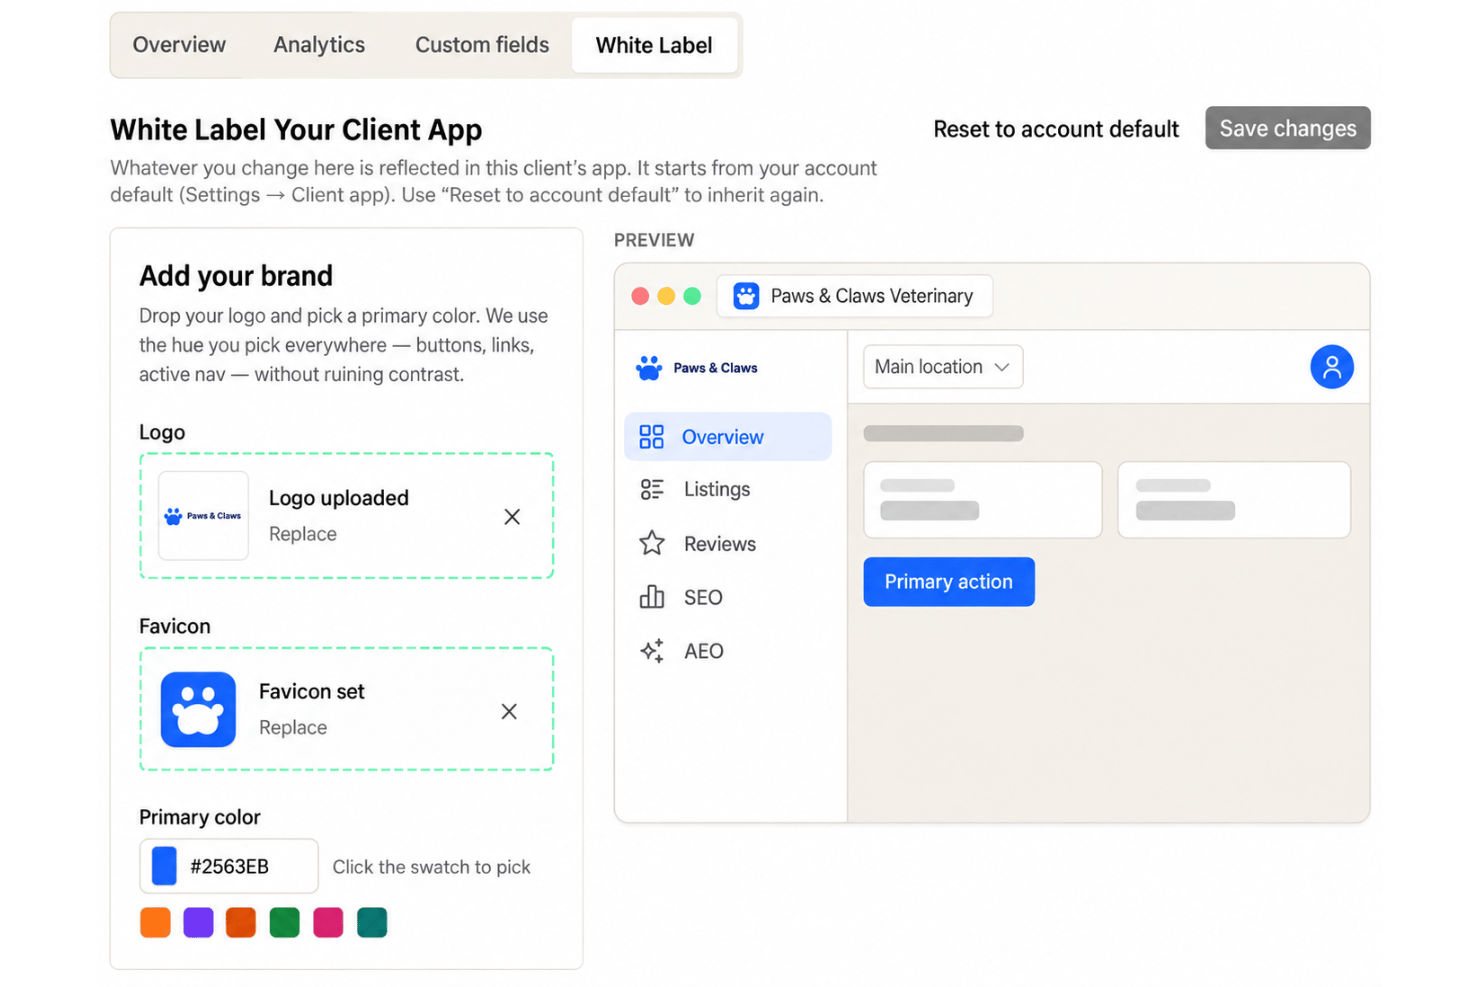Click the "Add your brand" heading
The image size is (1480, 987).
[x=236, y=276]
